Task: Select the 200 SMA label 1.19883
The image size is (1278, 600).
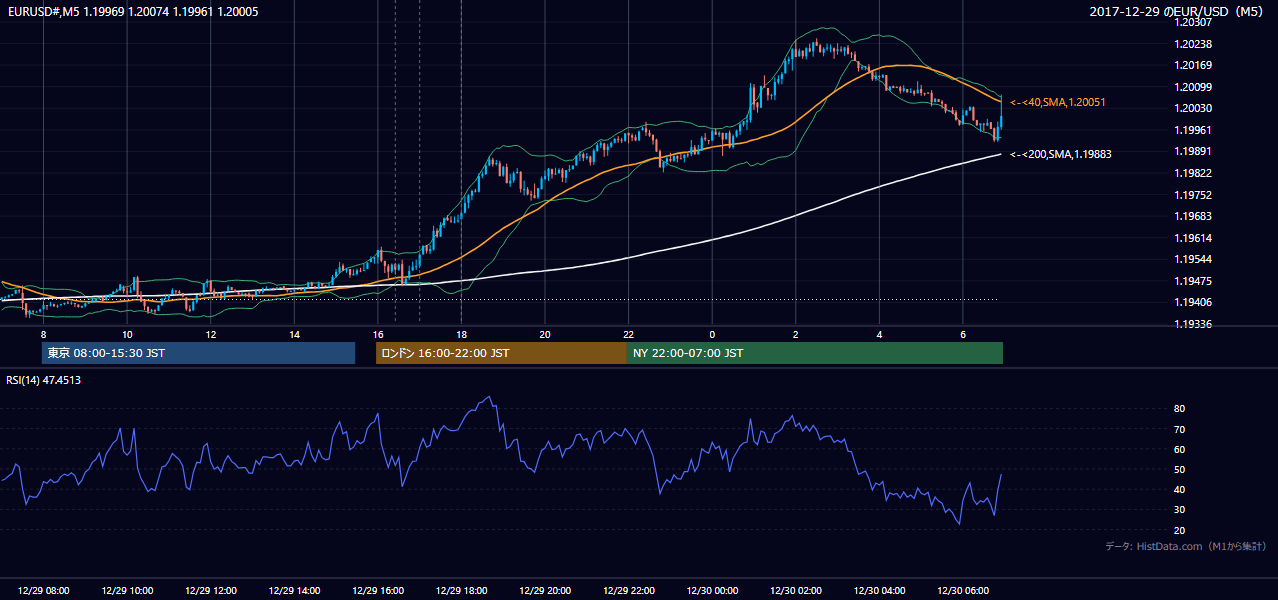Action: pos(1060,154)
